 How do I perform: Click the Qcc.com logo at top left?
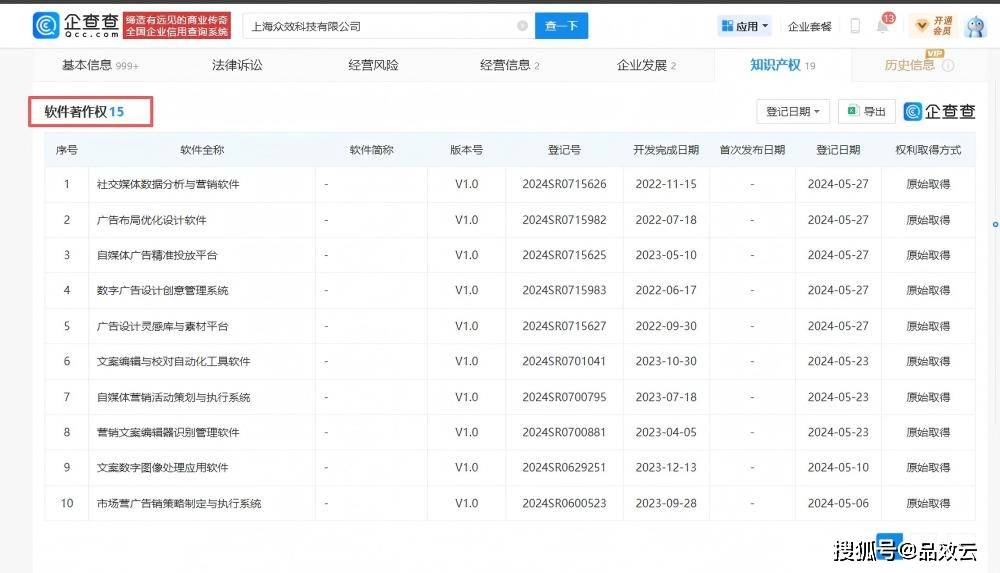click(76, 25)
